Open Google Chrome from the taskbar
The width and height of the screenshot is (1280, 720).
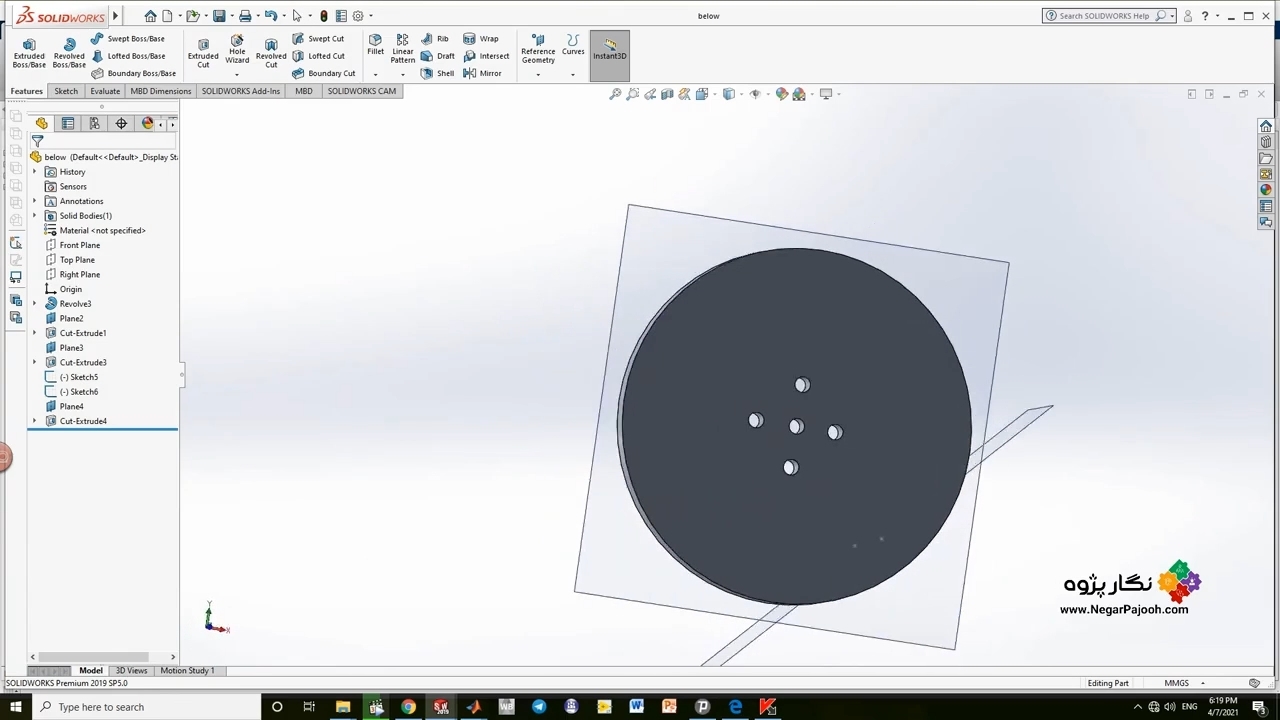tap(408, 707)
